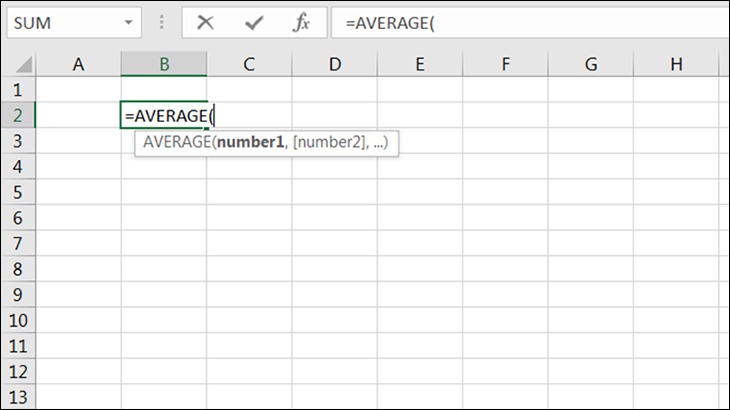
Task: Select column D header
Action: (x=334, y=65)
